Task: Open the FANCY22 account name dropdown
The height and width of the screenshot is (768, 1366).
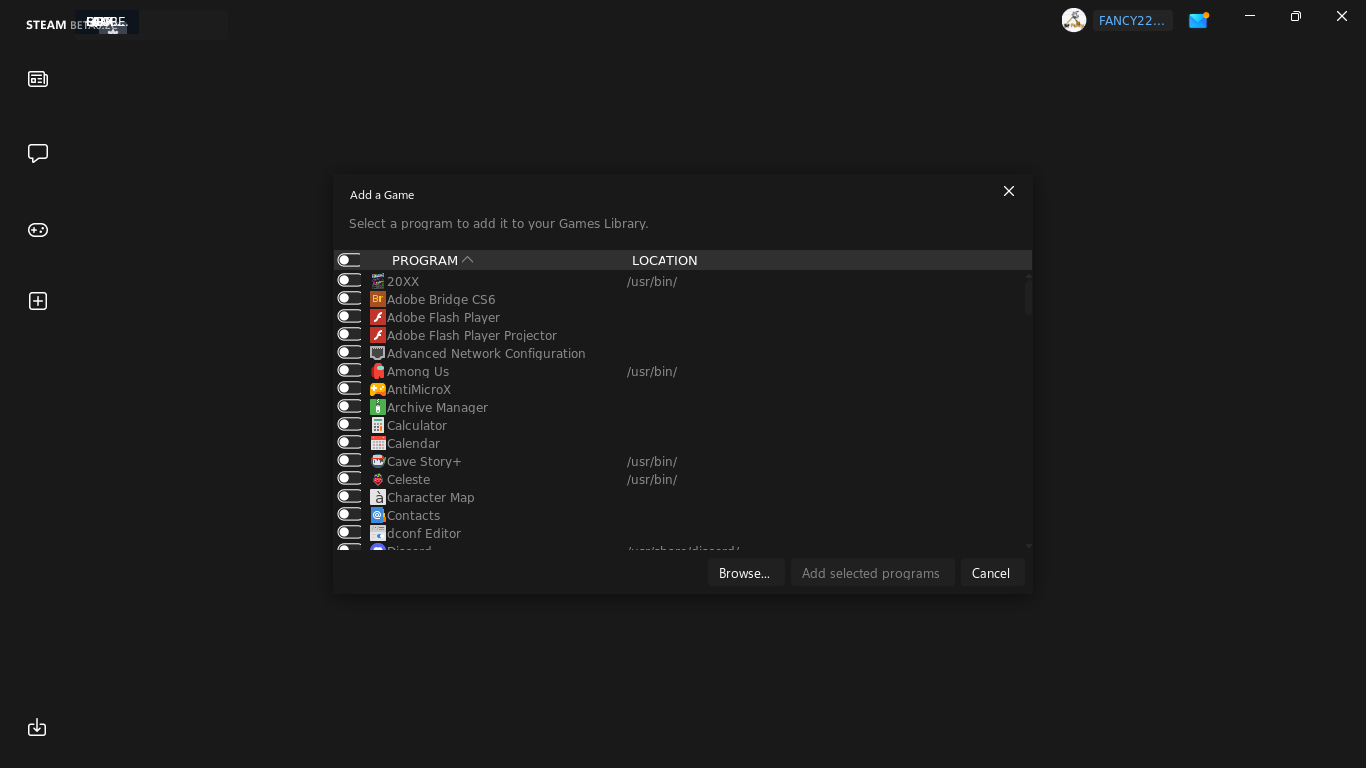Action: point(1132,20)
